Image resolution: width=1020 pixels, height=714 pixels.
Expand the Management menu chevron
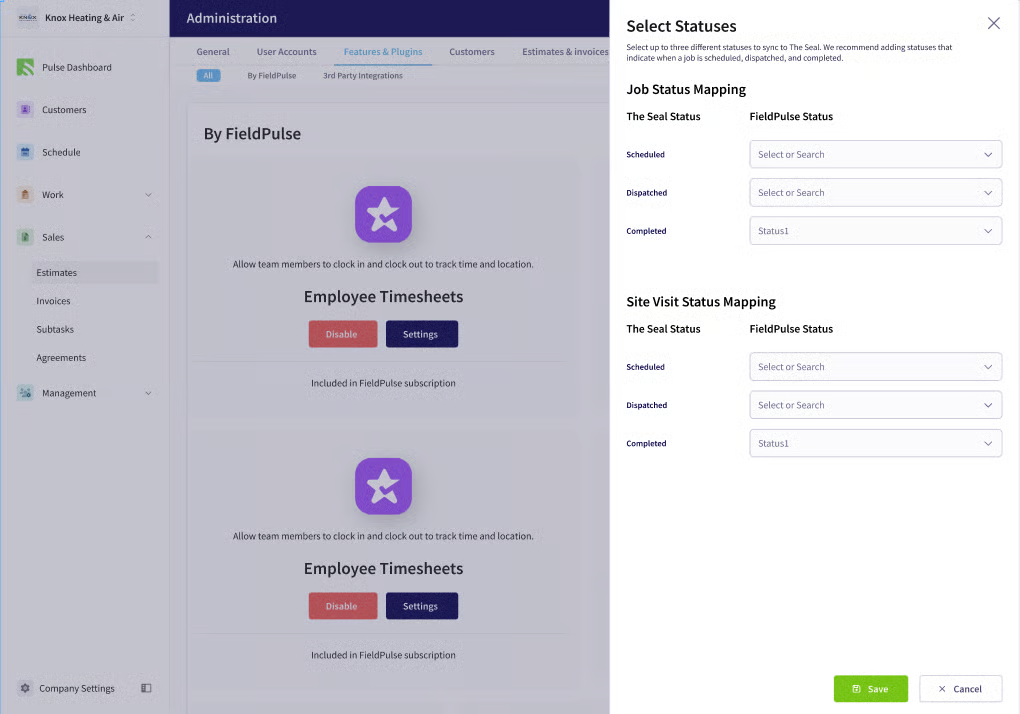(x=148, y=393)
